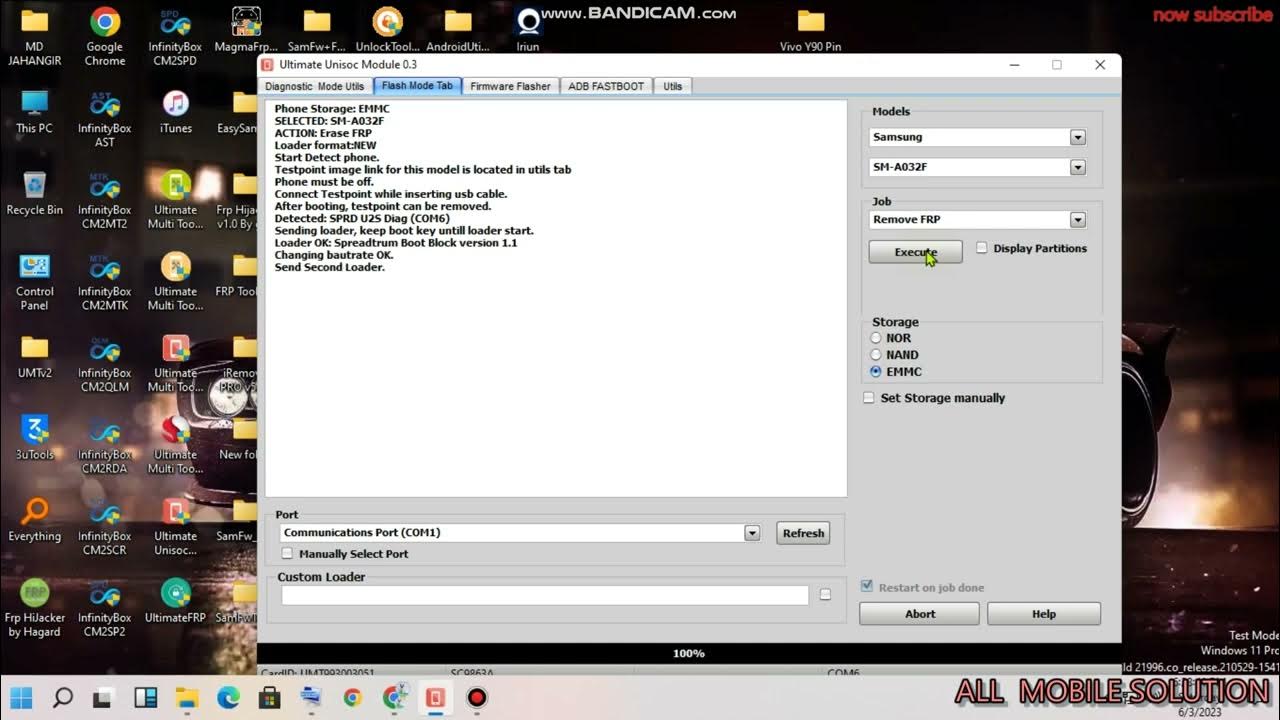Launch InfinityBox AST shortcut
This screenshot has height=720, width=1280.
pos(105,119)
